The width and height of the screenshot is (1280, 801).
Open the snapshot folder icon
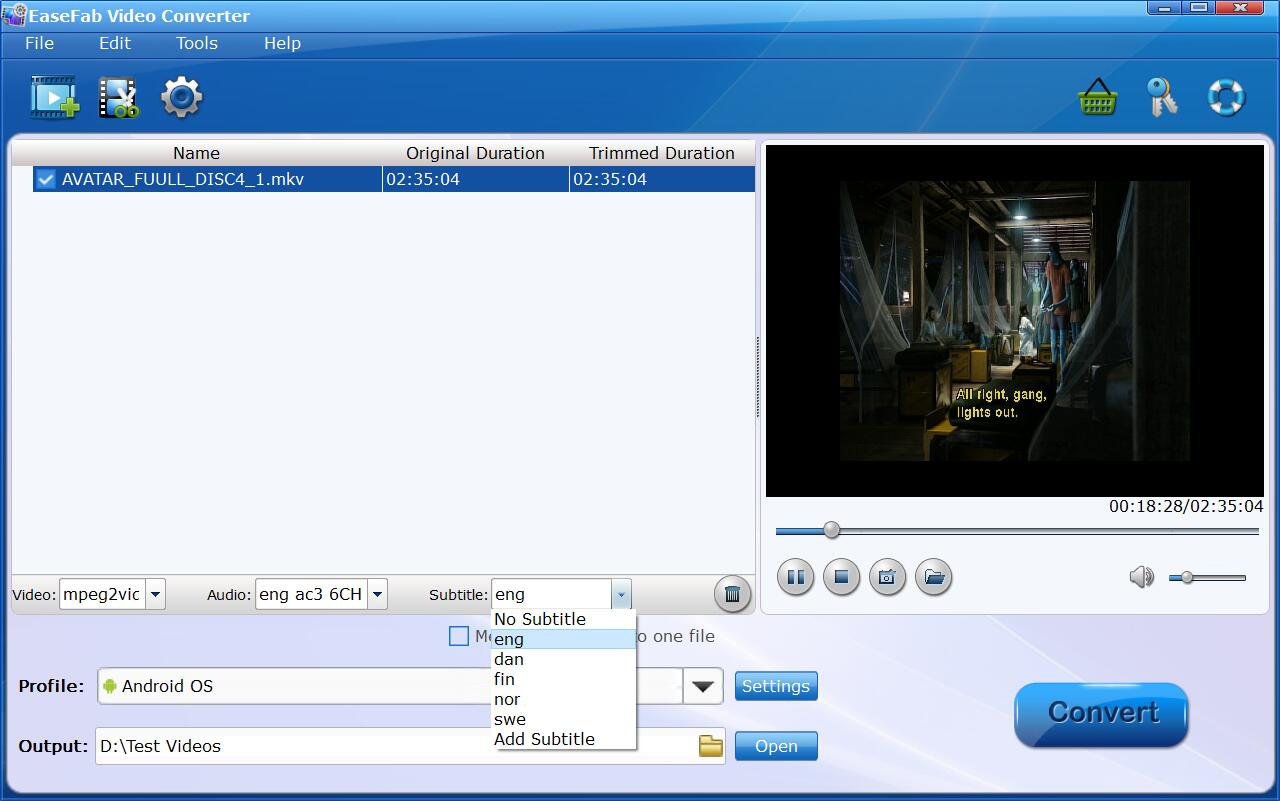pos(933,577)
